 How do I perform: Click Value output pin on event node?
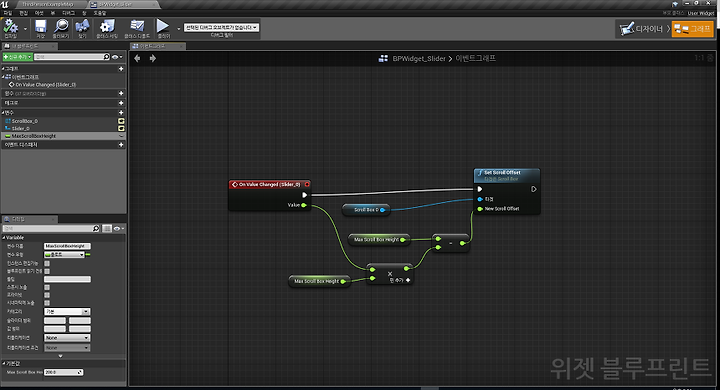(x=304, y=205)
